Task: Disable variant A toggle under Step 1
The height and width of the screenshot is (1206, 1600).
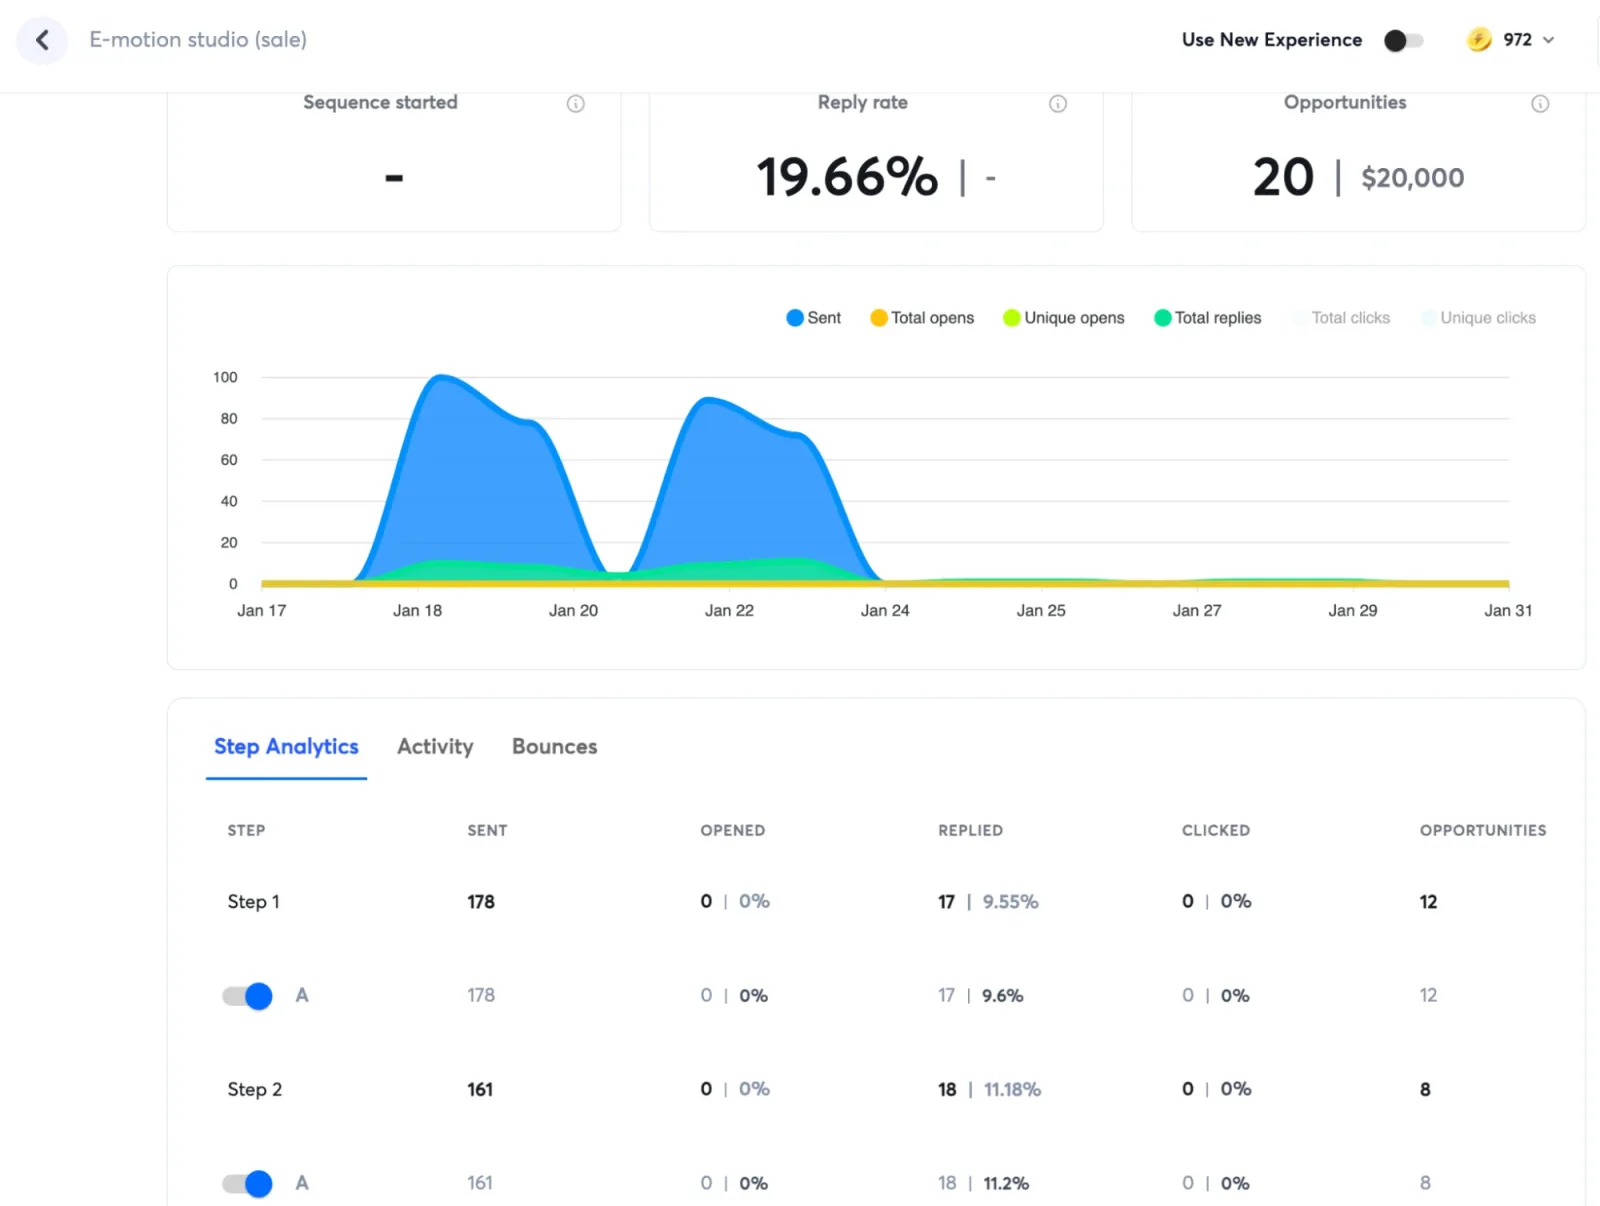Action: click(x=247, y=996)
